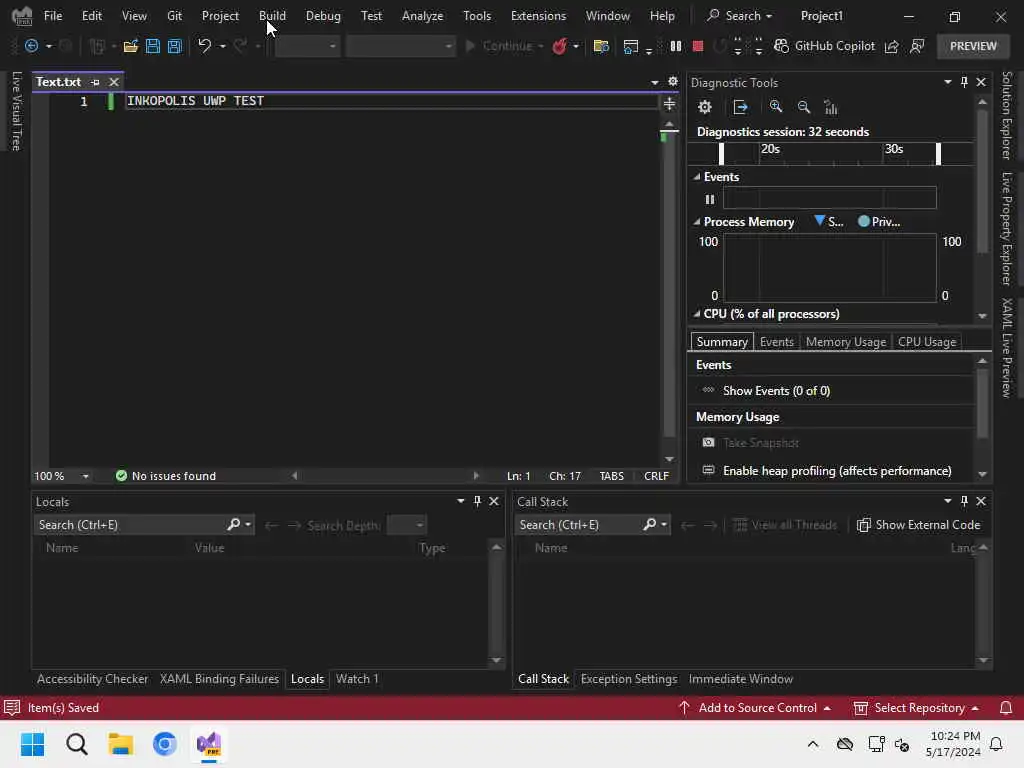This screenshot has width=1024, height=768.
Task: Pin the Diagnostic Tools panel
Action: [964, 82]
